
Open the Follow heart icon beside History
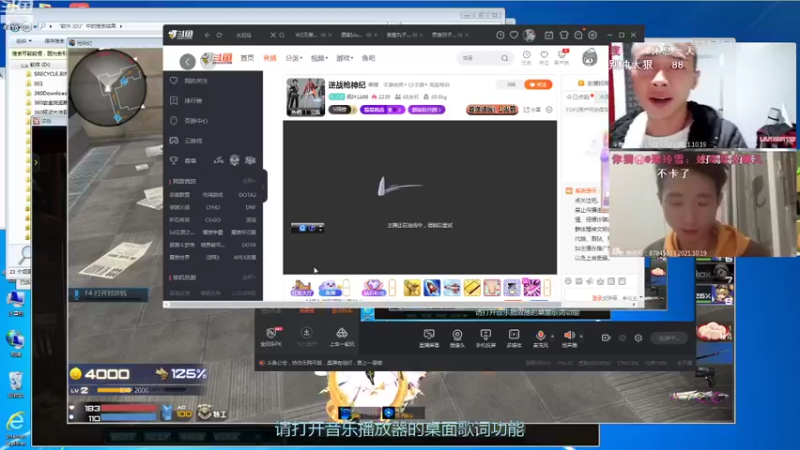[x=544, y=55]
